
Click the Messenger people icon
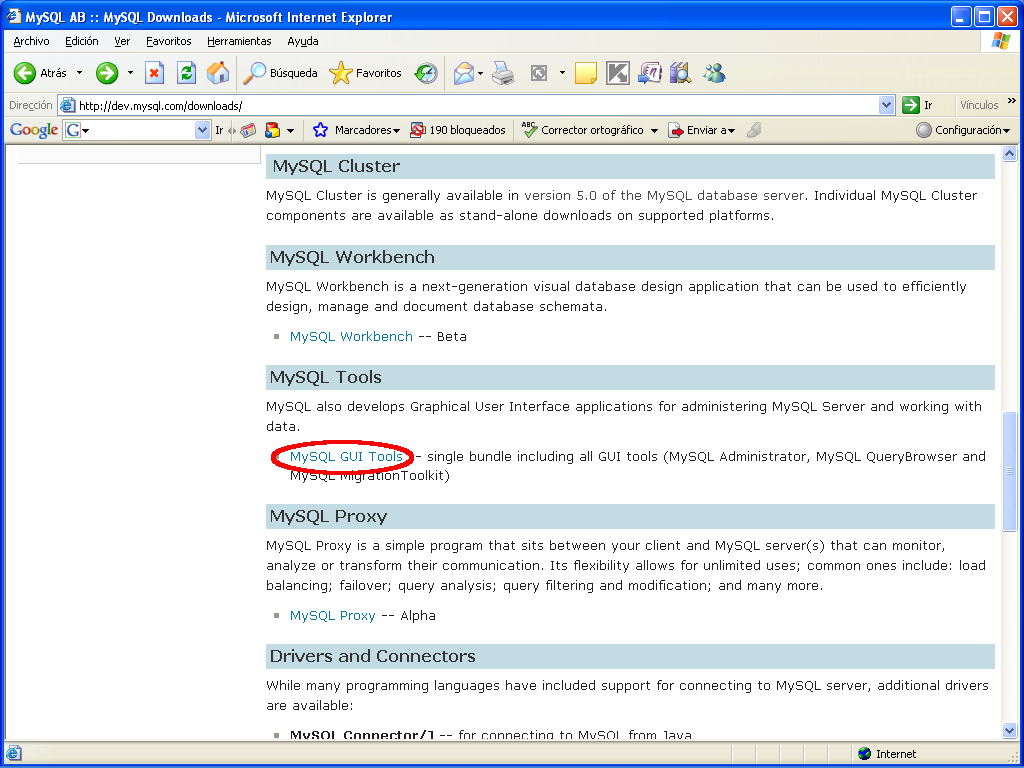click(x=714, y=73)
